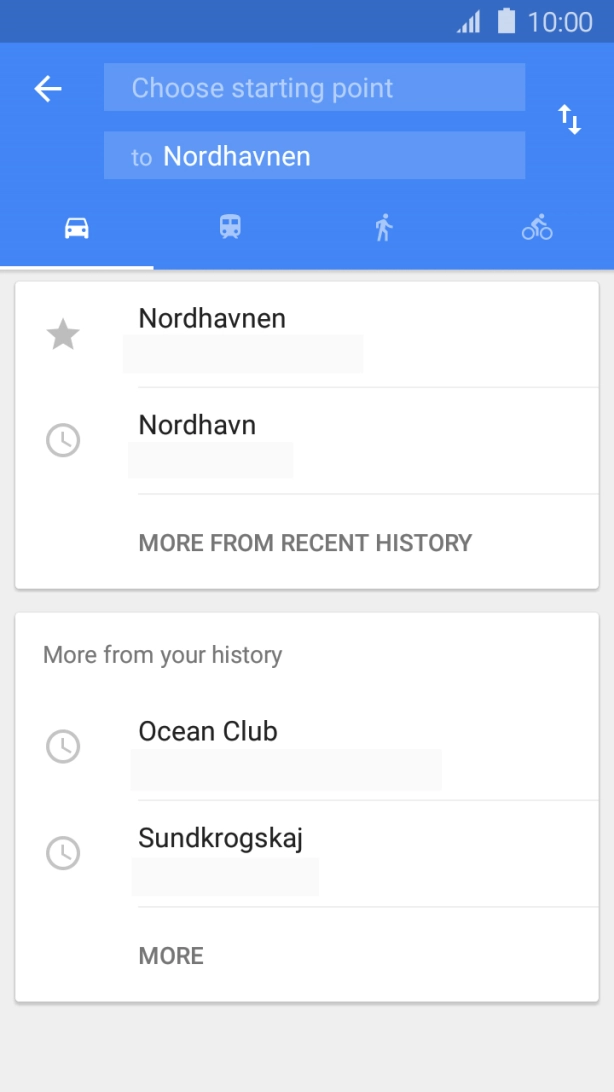This screenshot has width=614, height=1092.
Task: Tap the destination field showing Nordhavnen
Action: coord(314,156)
